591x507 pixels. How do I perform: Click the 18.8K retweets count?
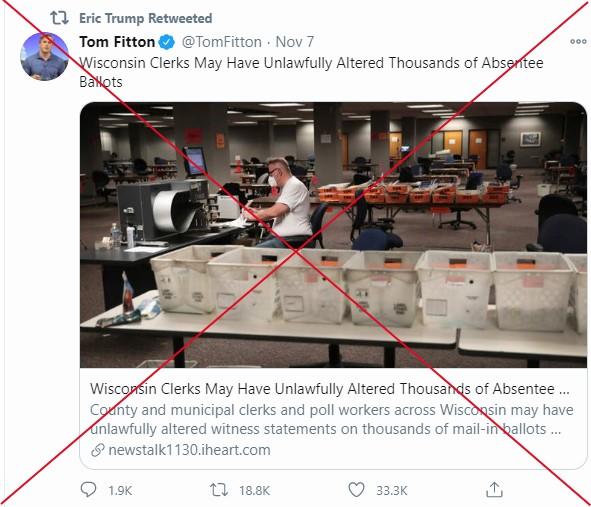[x=254, y=490]
